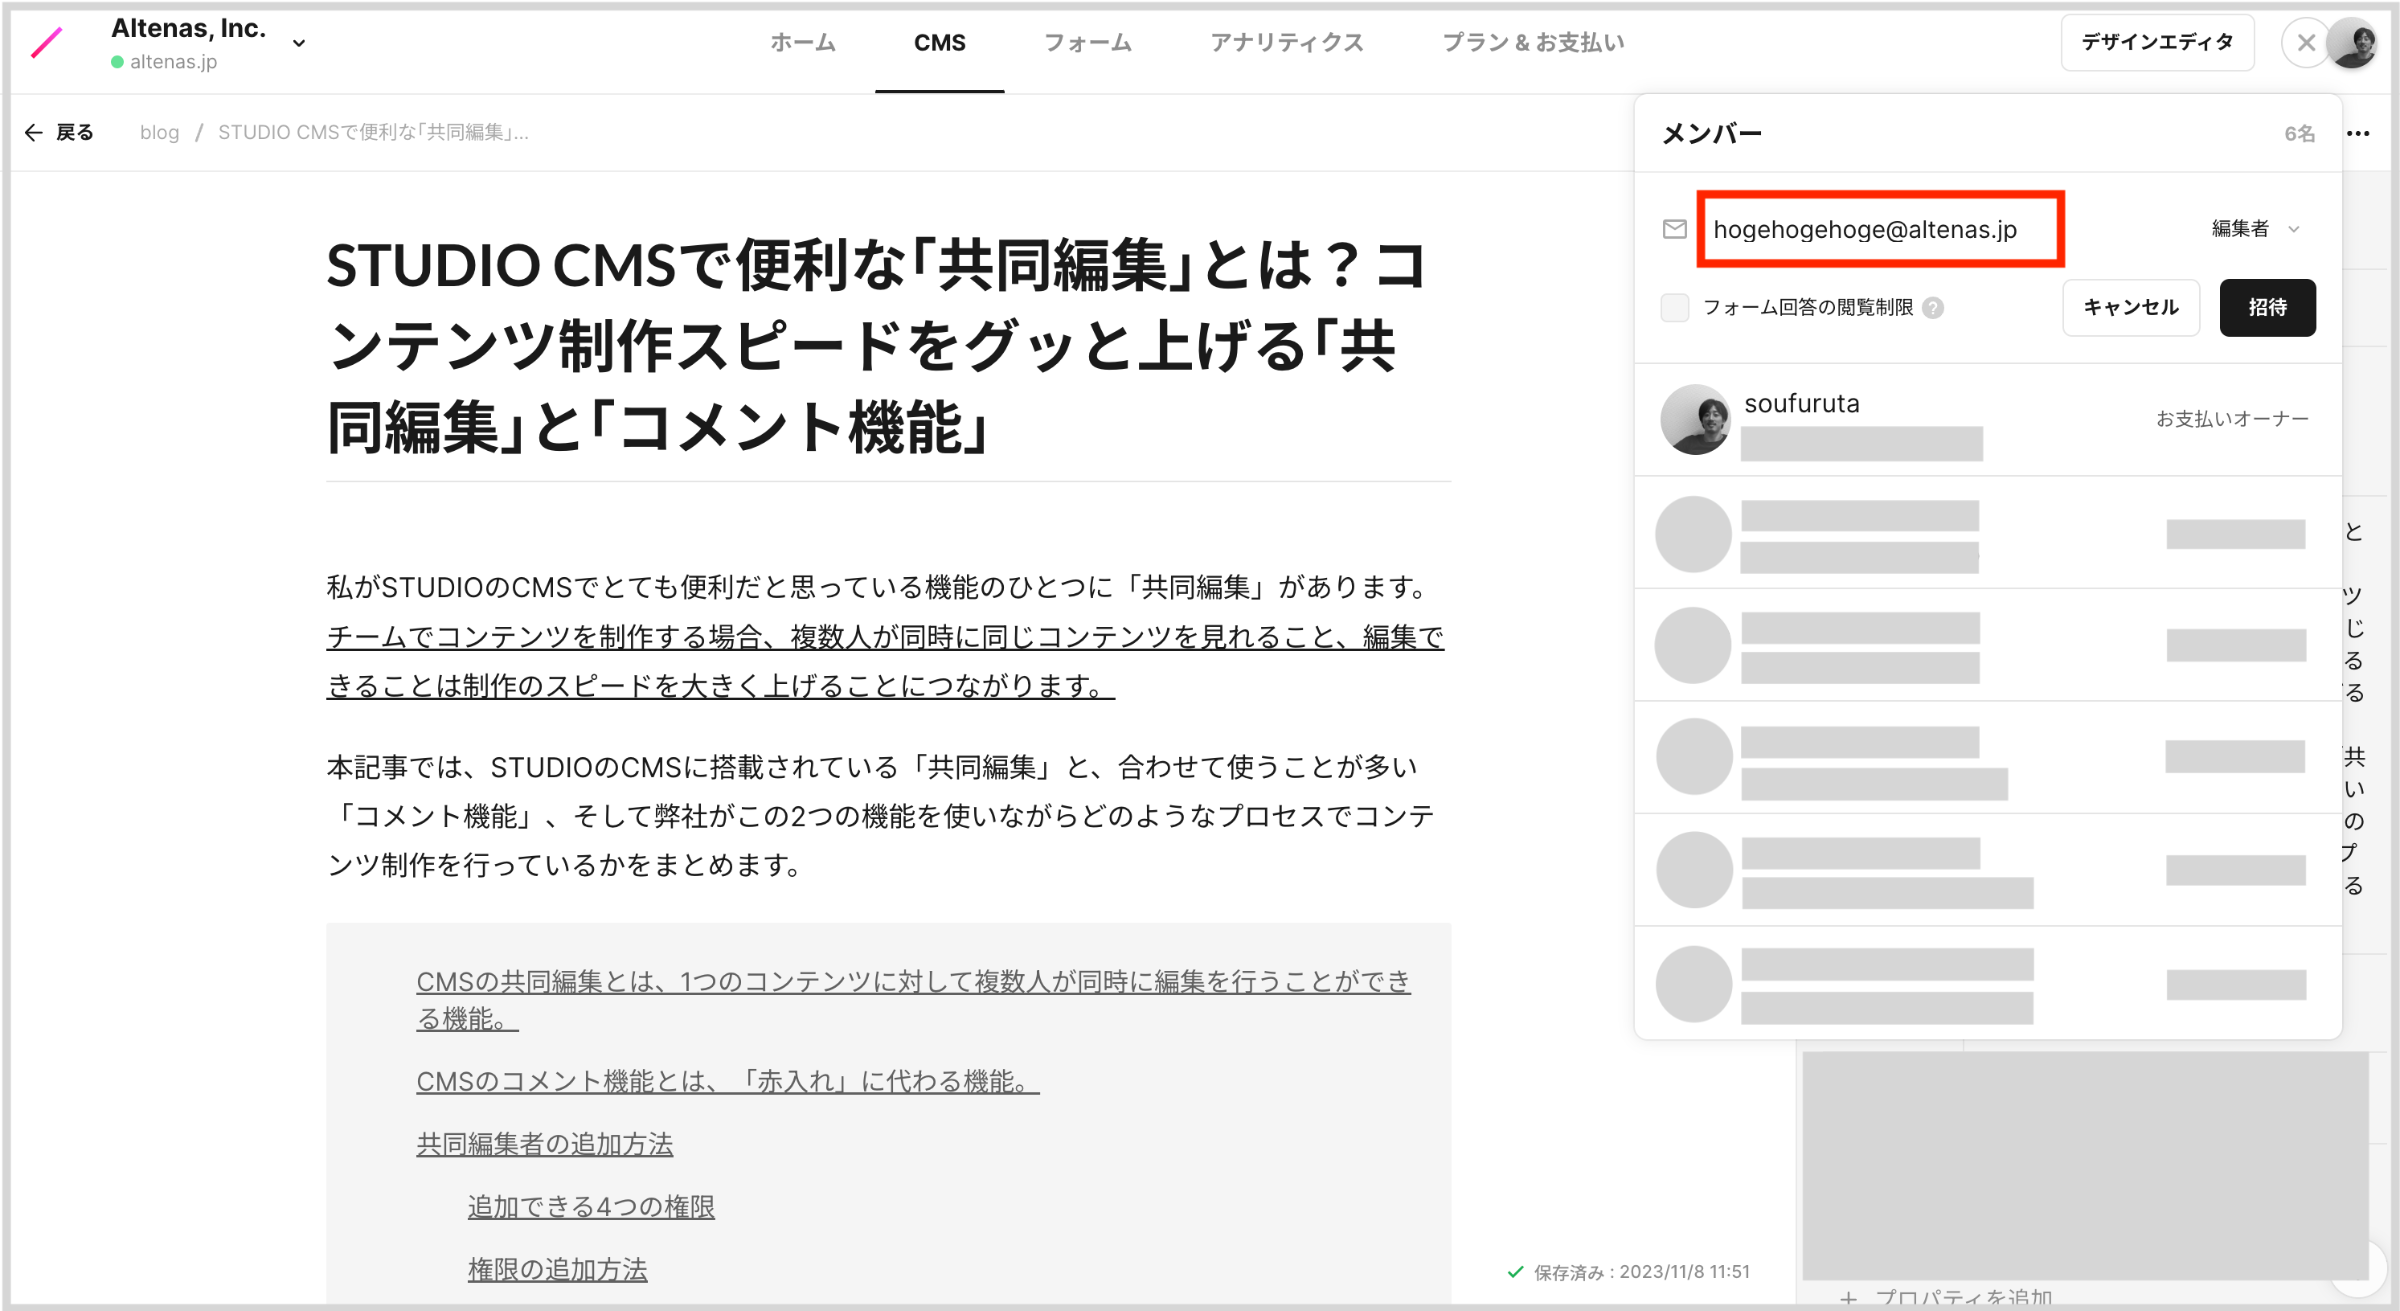Click the デザインエディタ button
The height and width of the screenshot is (1311, 2400).
coord(2157,42)
